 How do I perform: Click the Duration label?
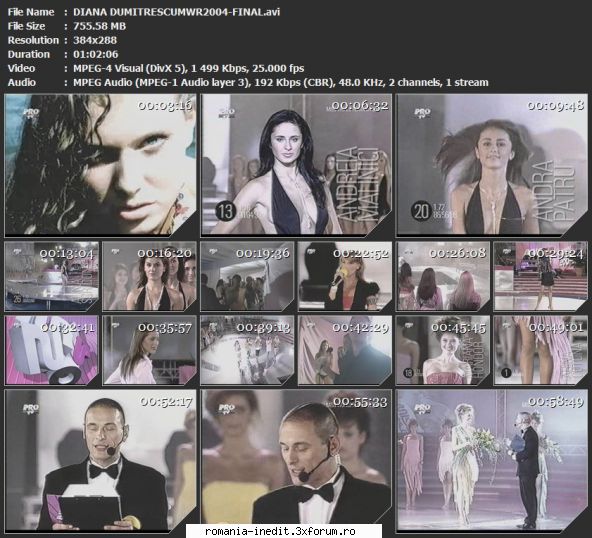pyautogui.click(x=29, y=54)
